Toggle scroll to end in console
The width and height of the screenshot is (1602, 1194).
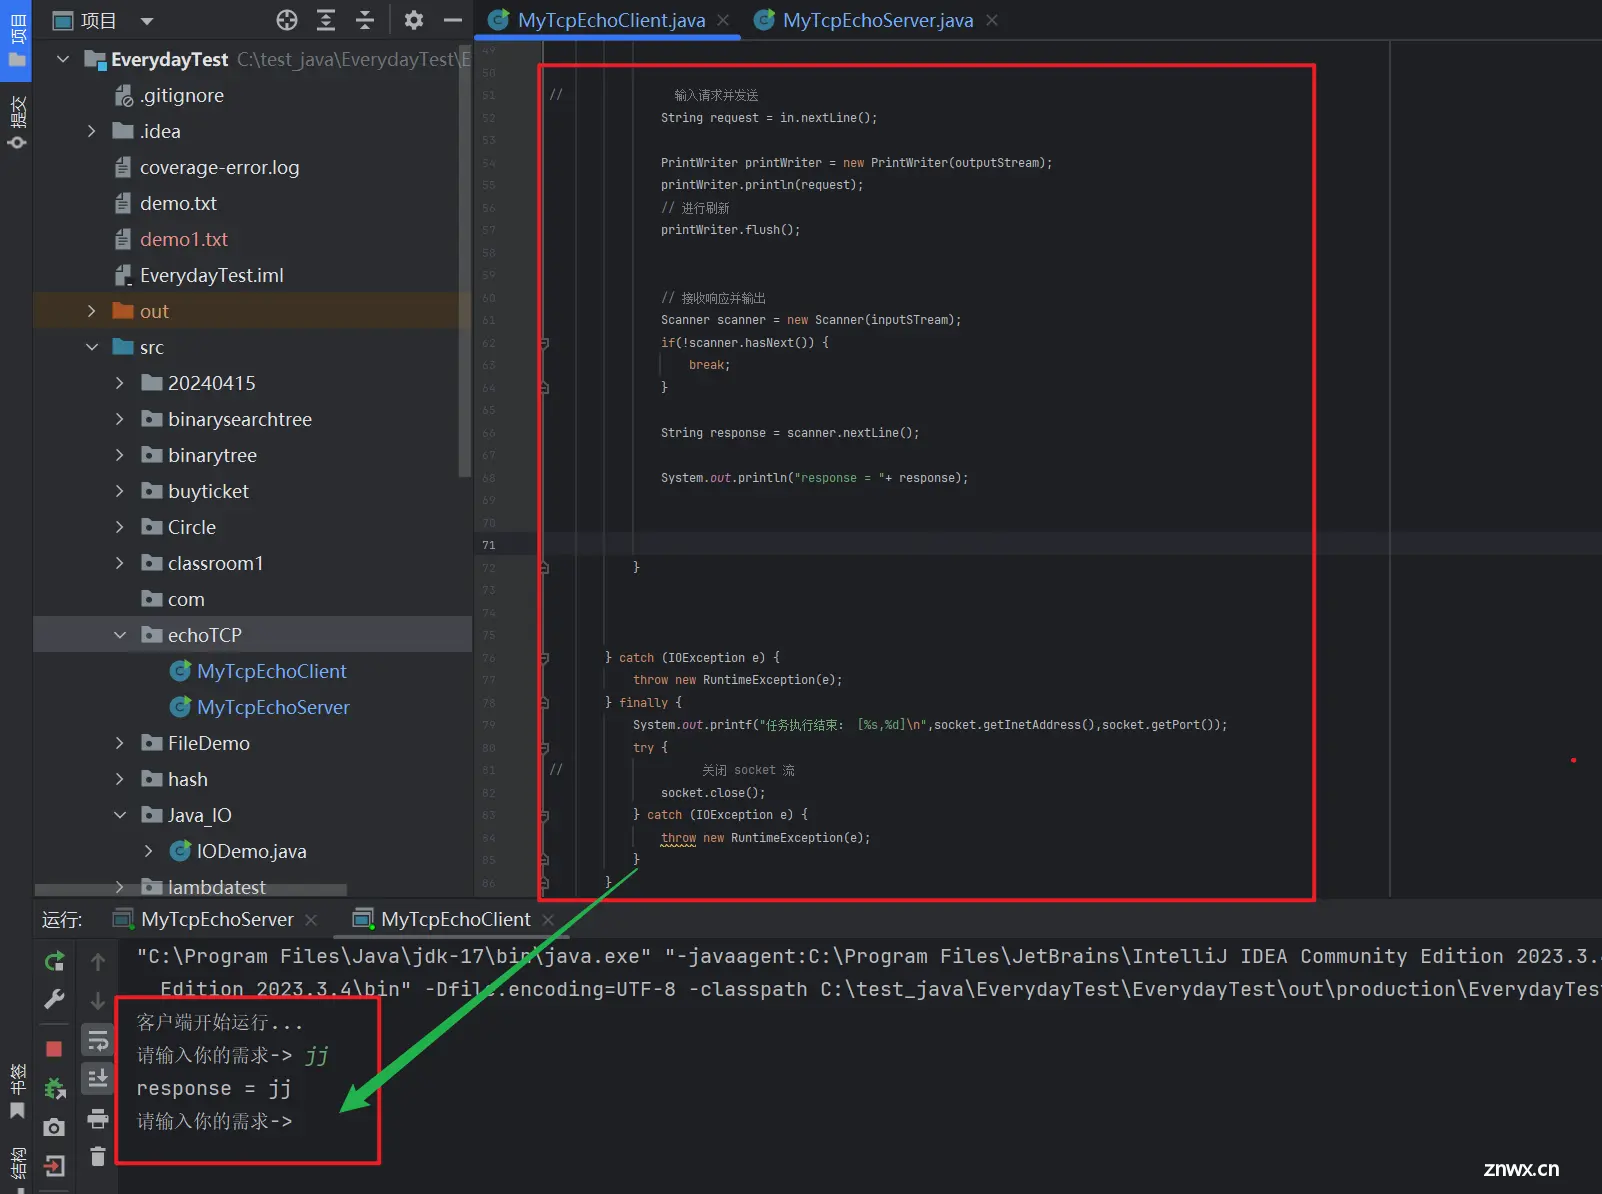98,1079
